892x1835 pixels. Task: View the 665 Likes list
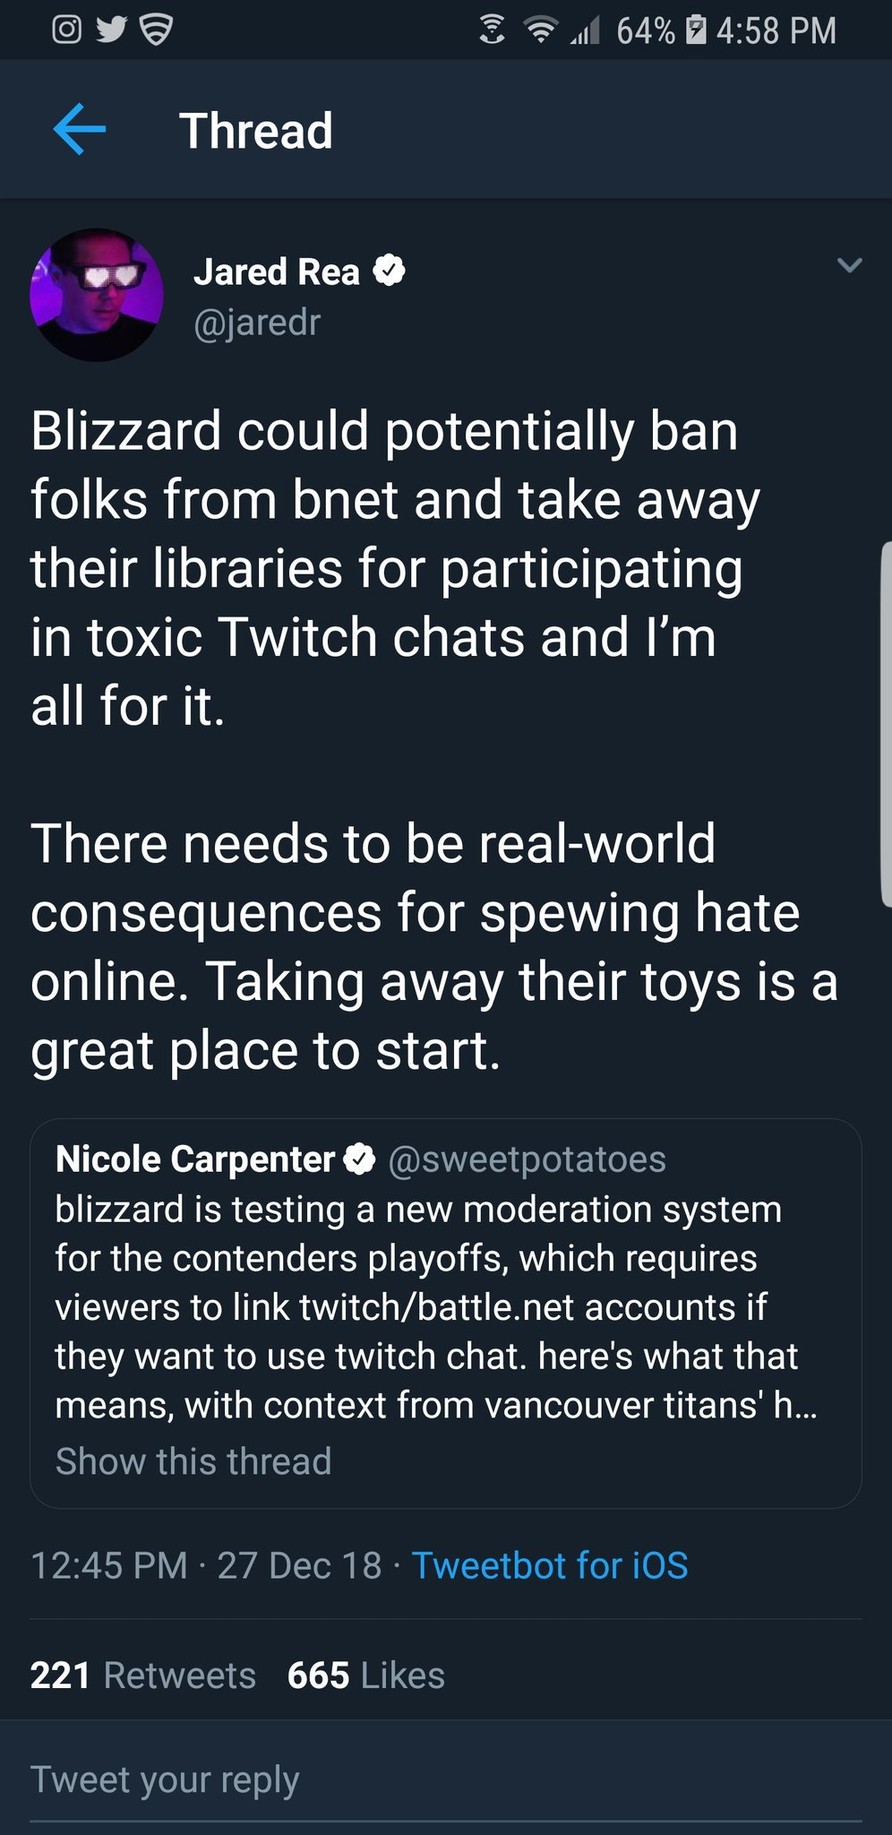point(366,1675)
